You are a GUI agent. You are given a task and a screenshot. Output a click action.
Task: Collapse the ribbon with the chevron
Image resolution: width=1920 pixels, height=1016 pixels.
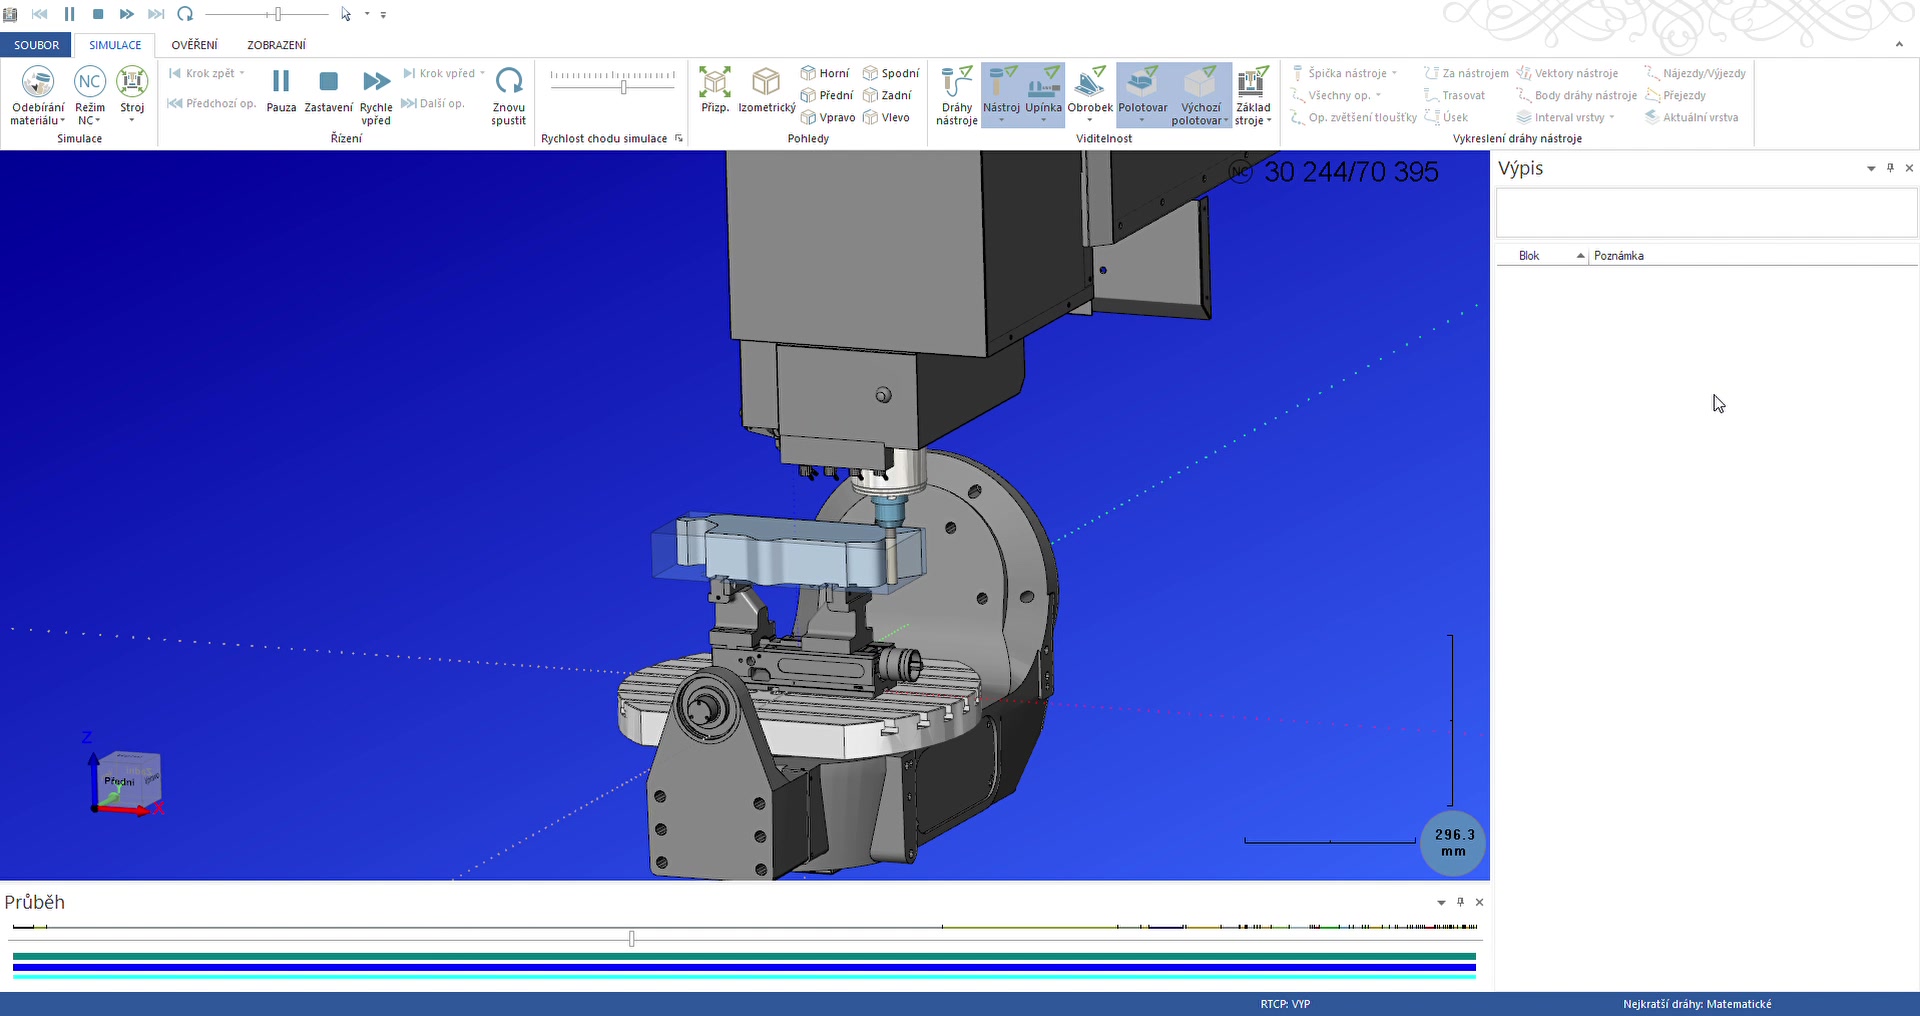point(1898,44)
